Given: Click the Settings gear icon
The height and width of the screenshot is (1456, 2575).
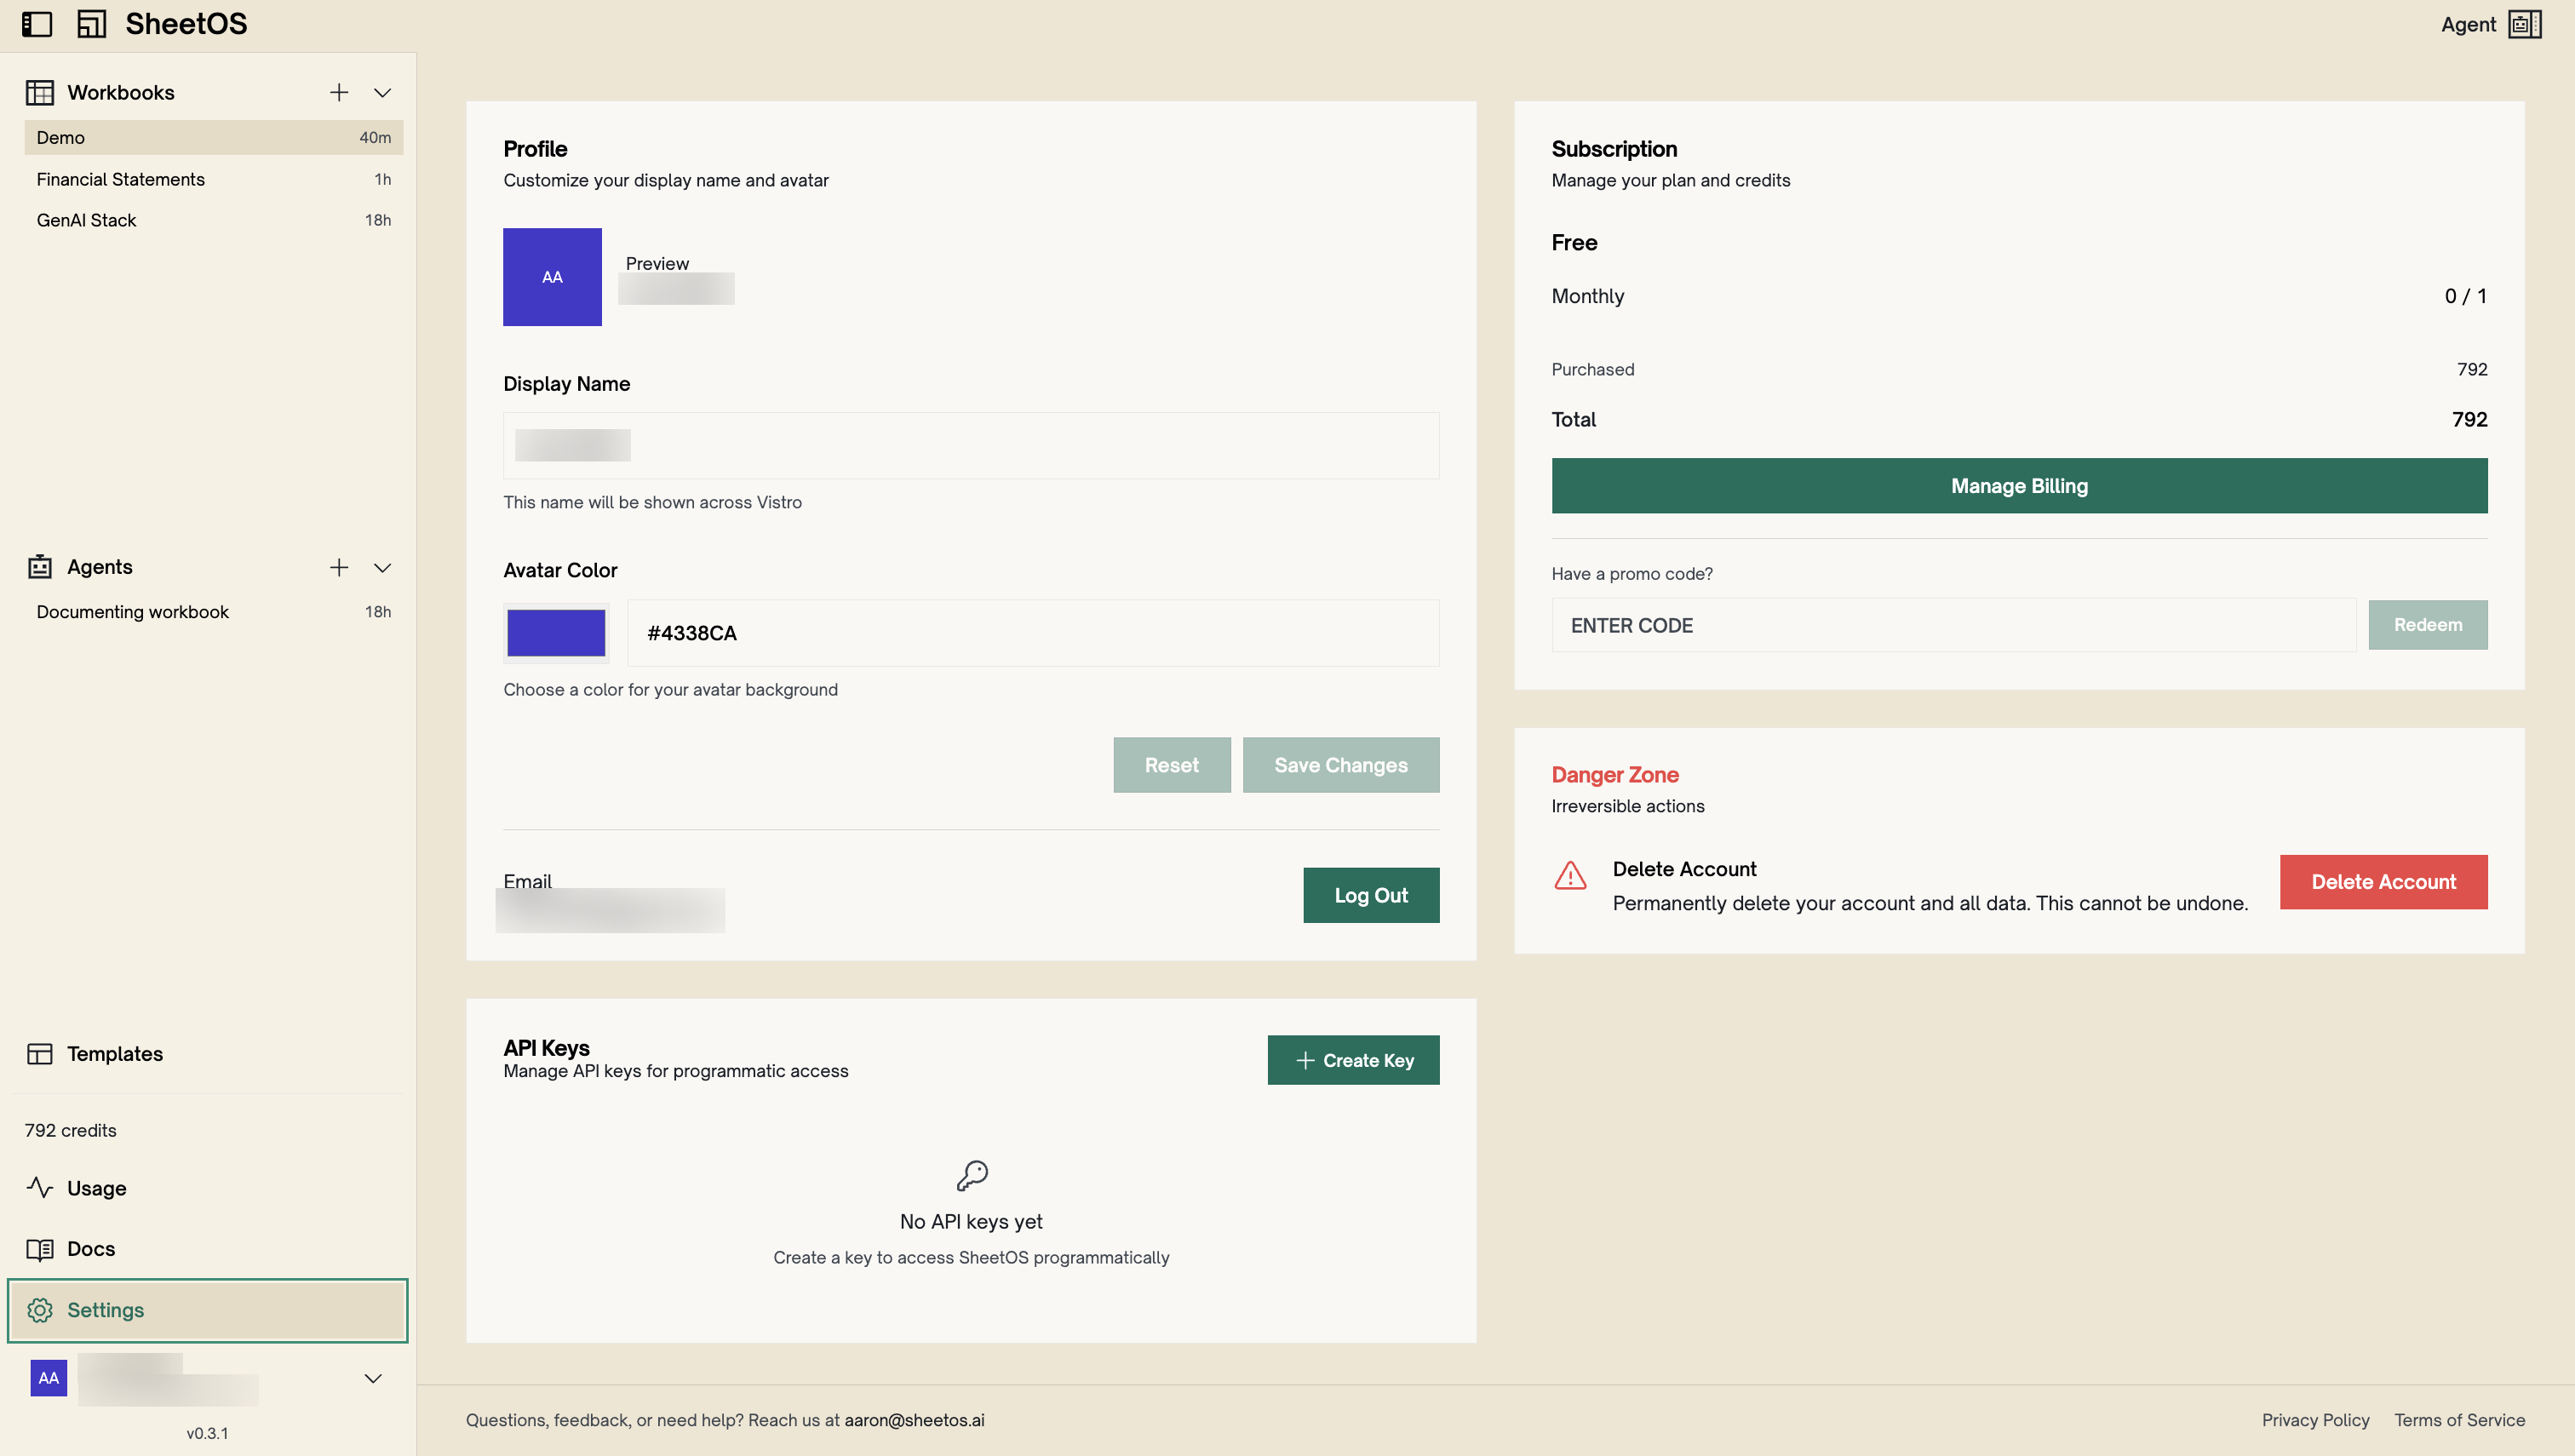Looking at the screenshot, I should tap(41, 1310).
